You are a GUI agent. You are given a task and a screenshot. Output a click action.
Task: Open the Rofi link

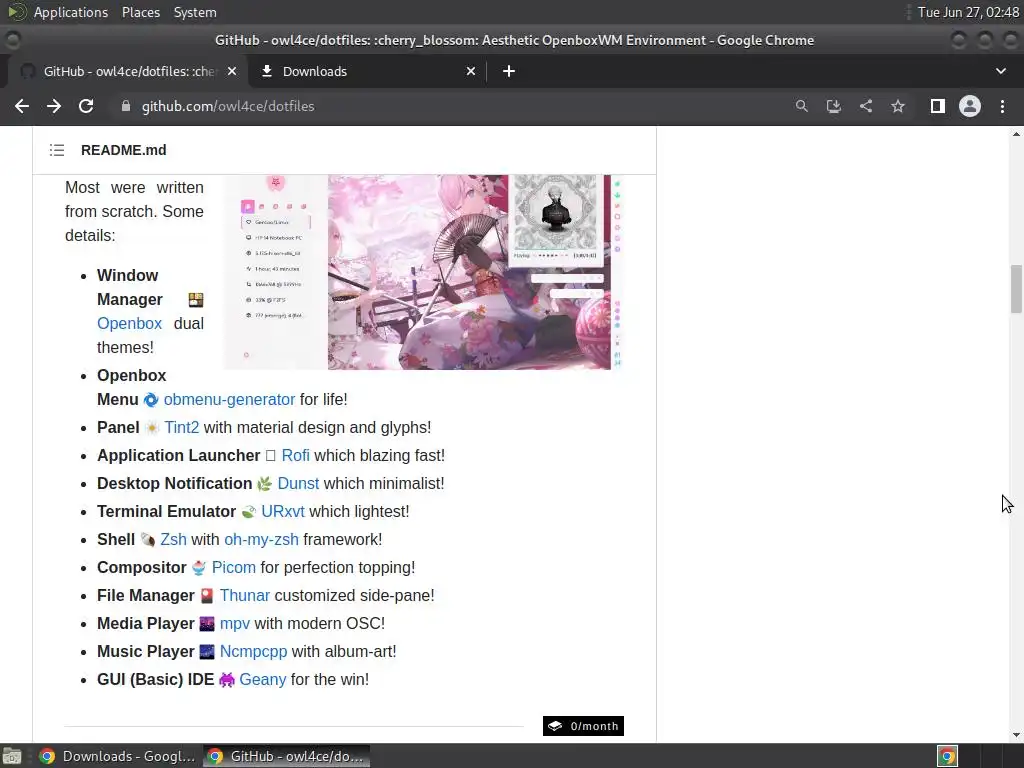coord(295,455)
